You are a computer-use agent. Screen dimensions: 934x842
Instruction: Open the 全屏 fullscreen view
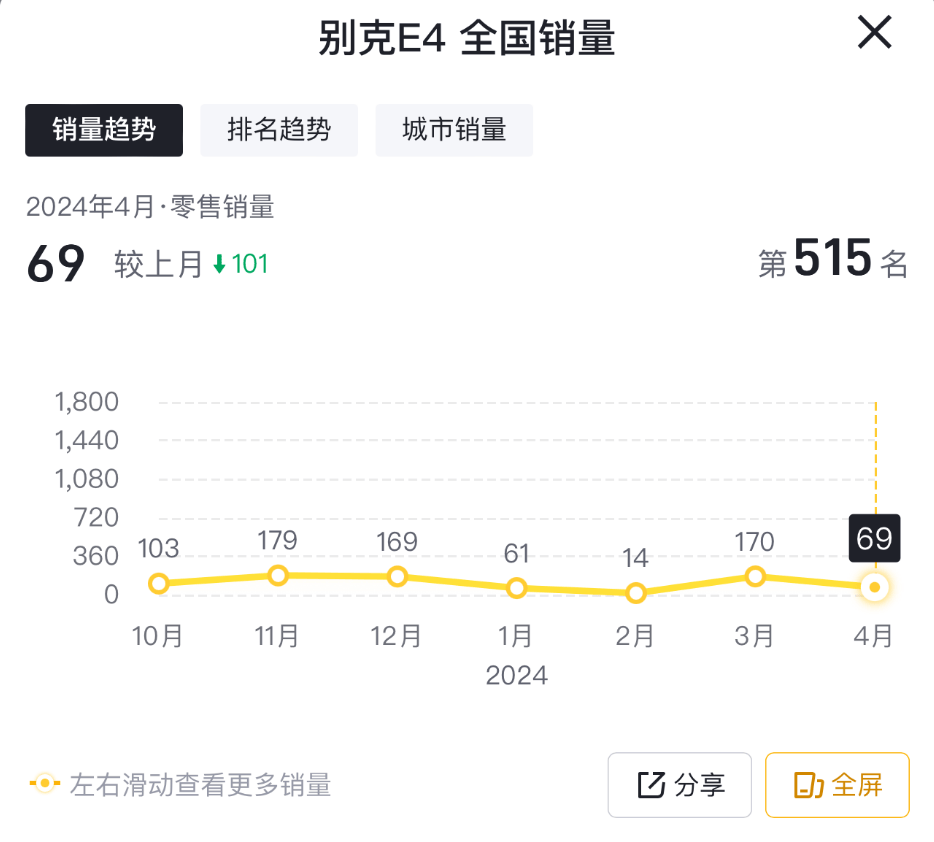click(837, 785)
